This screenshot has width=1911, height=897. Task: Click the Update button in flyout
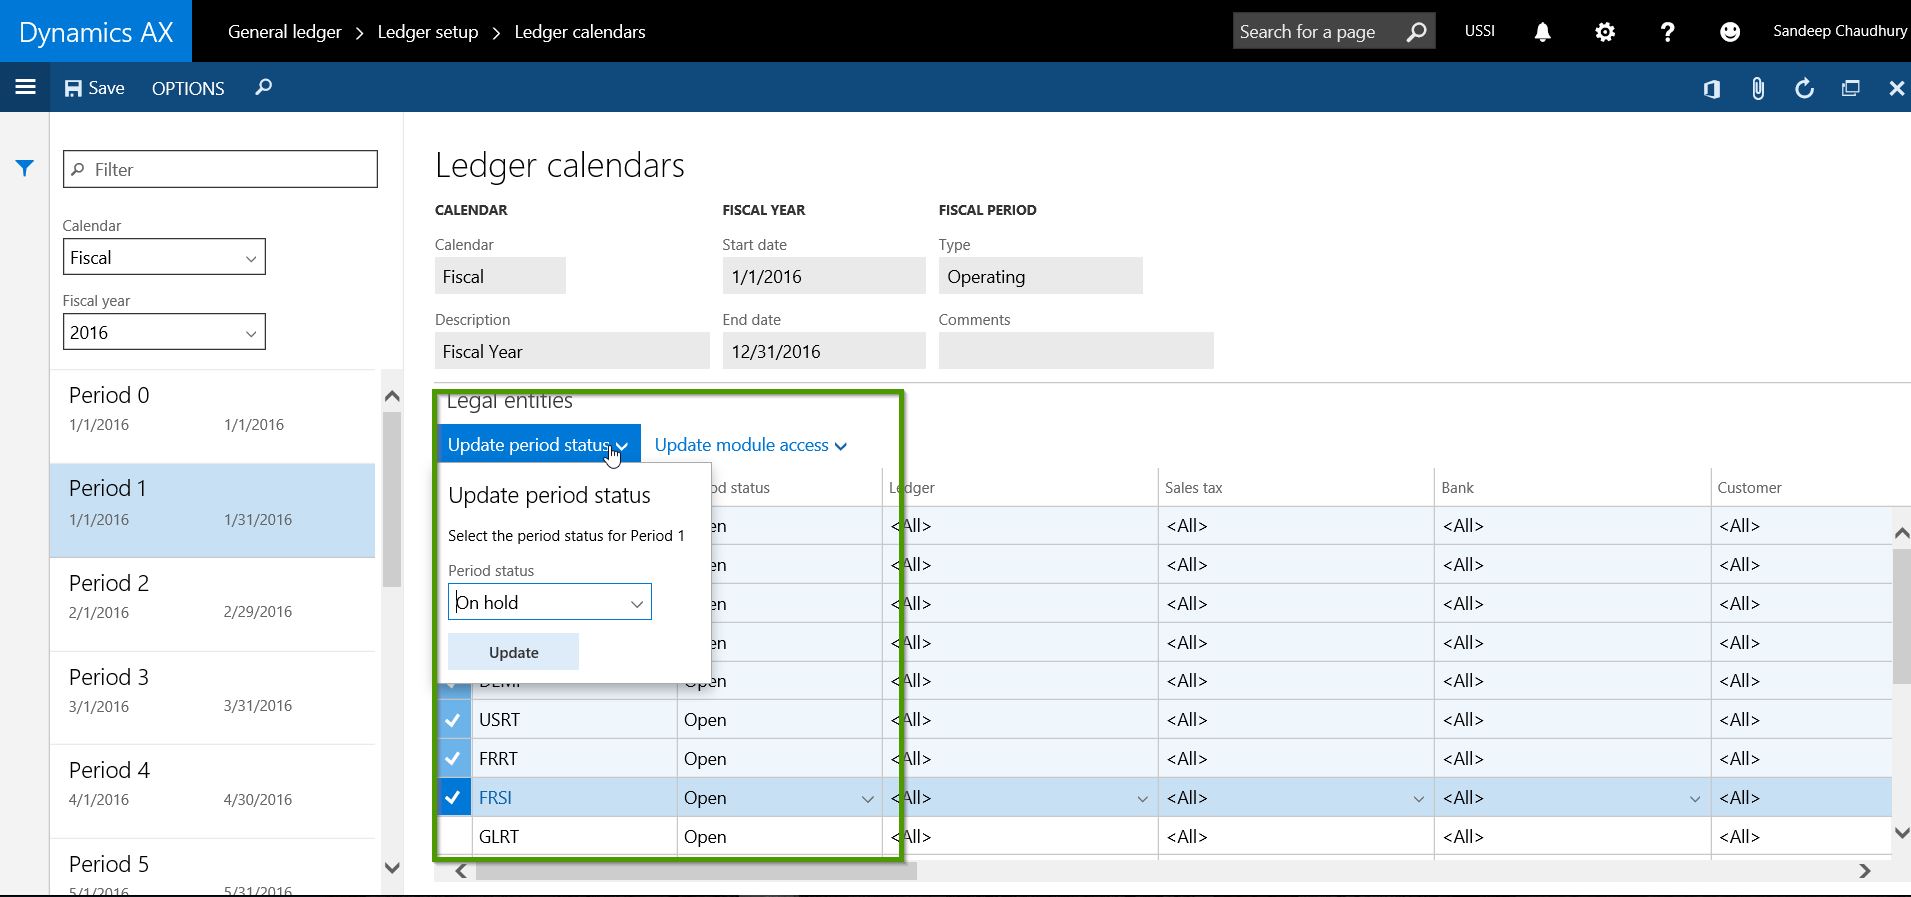pos(513,652)
